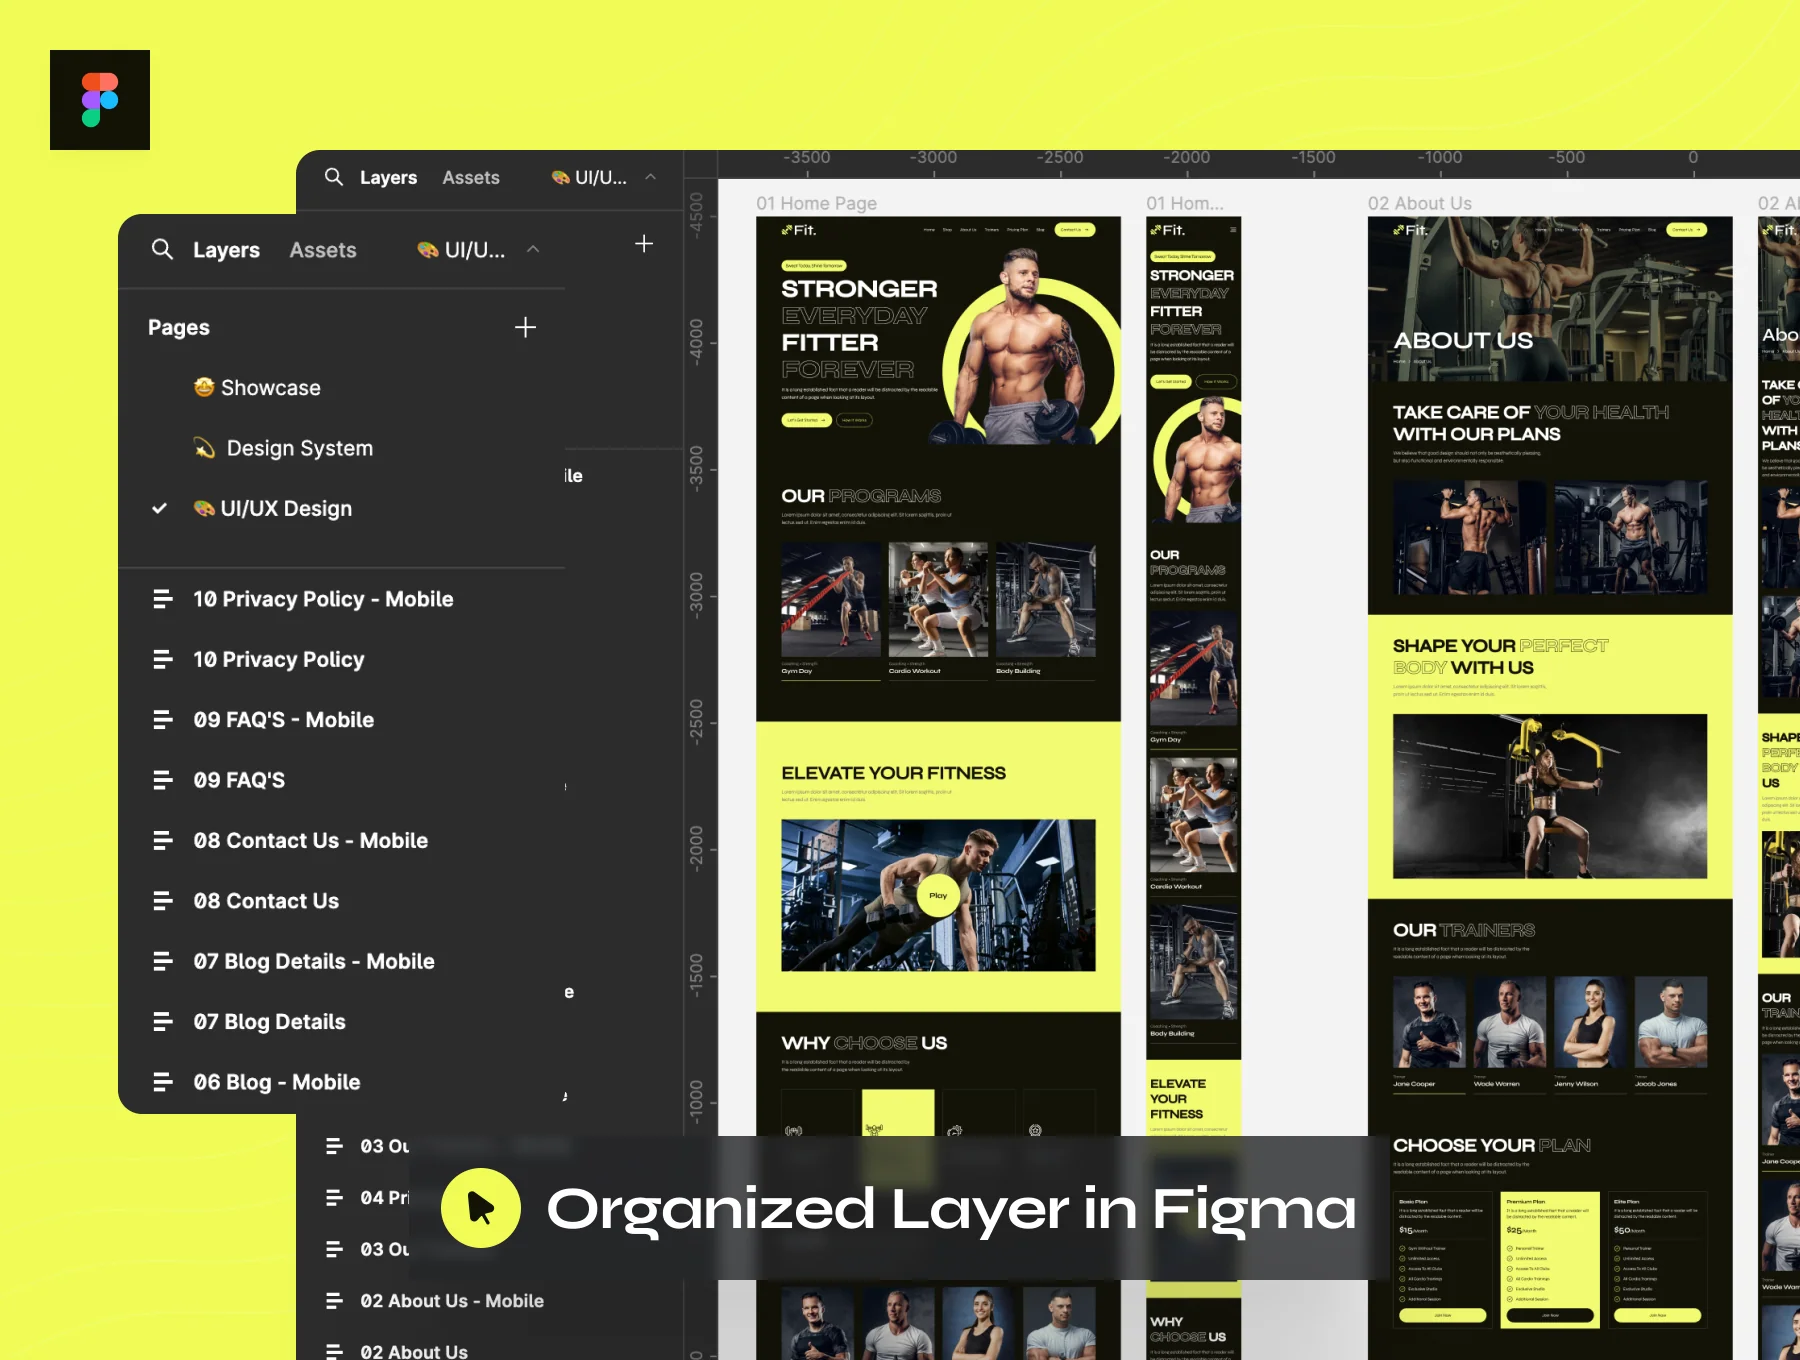Select layer 07 Blog Details

270,1021
